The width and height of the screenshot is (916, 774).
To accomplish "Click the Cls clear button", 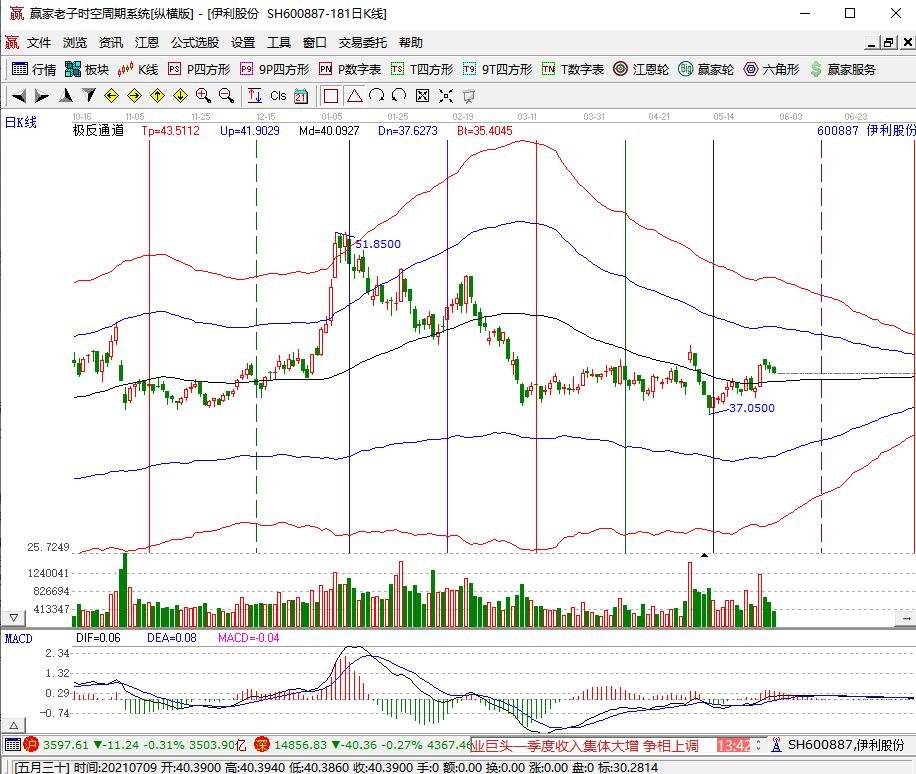I will coord(278,96).
